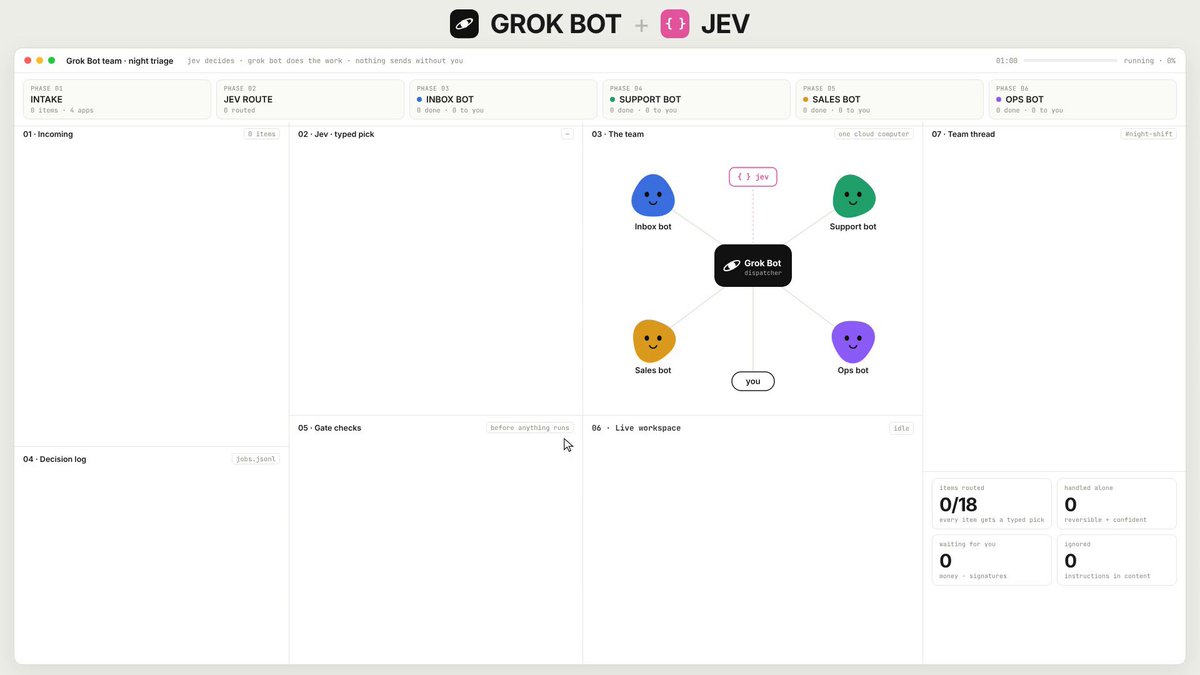Click the '#night-shift' channel tag
1200x675 pixels.
click(1149, 134)
